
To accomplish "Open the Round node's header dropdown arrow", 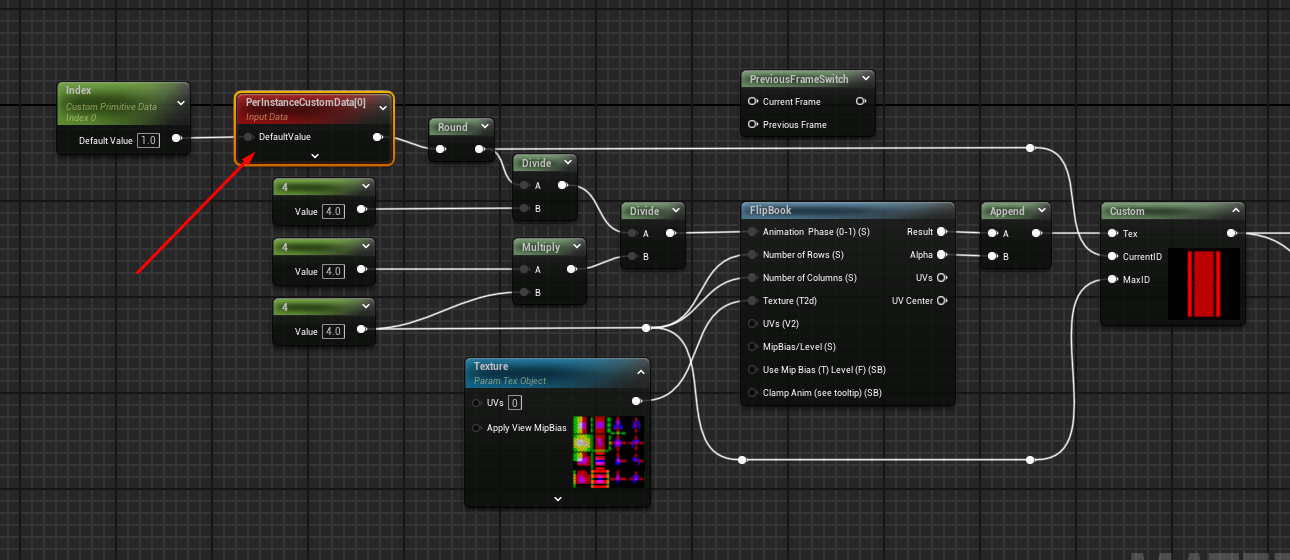I will tap(484, 127).
